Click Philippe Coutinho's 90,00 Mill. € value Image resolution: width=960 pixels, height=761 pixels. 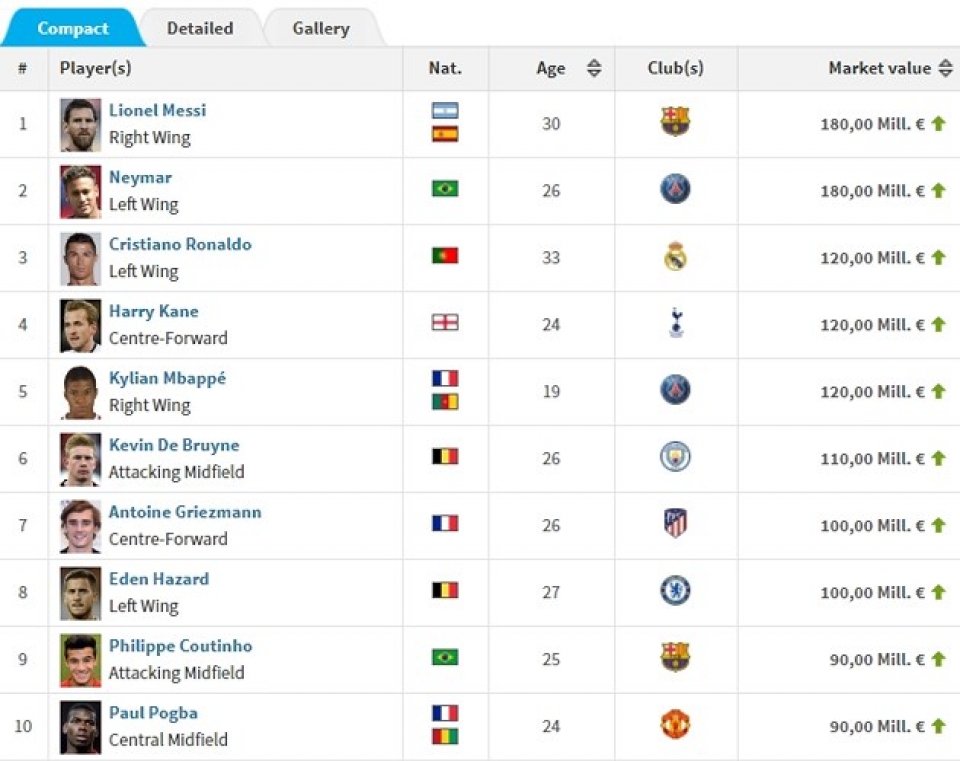[872, 659]
